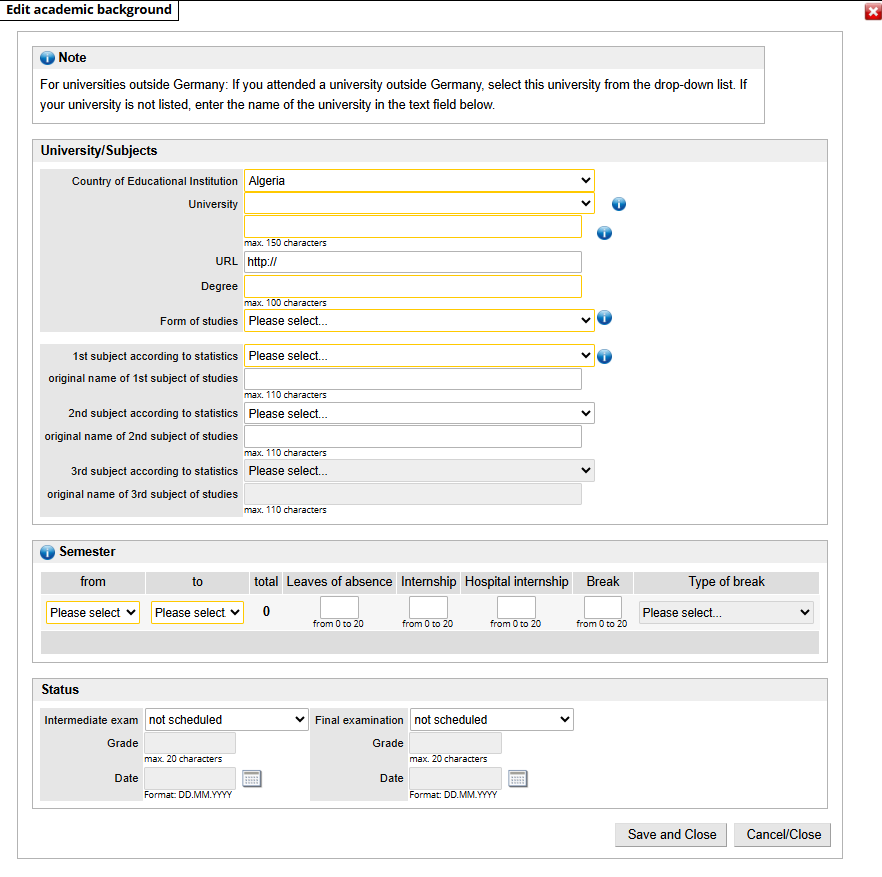Screen dimensions: 882x877
Task: Open Country of Educational Institution dropdown
Action: (x=419, y=181)
